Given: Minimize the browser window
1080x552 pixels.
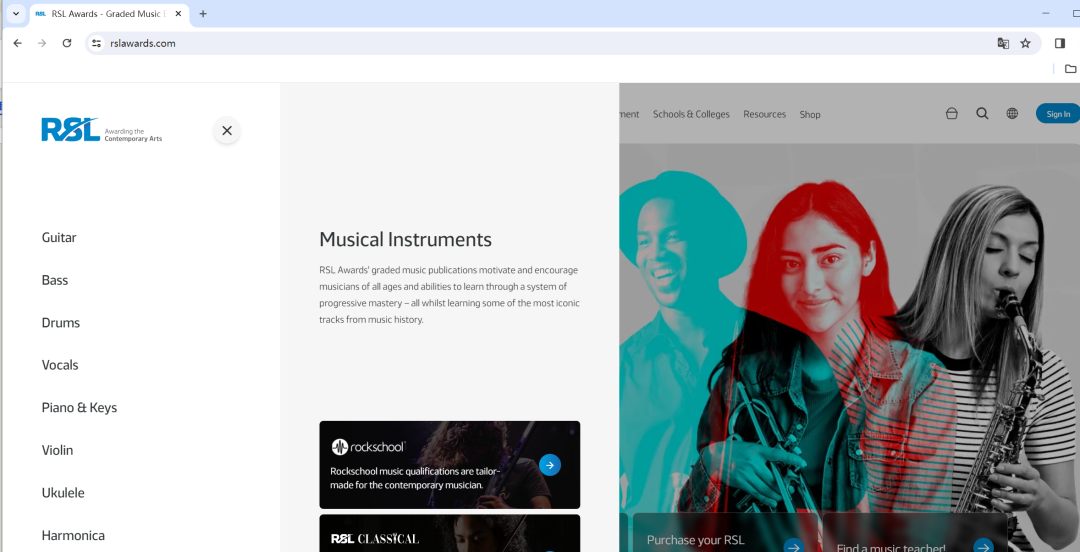Looking at the screenshot, I should (x=1046, y=14).
